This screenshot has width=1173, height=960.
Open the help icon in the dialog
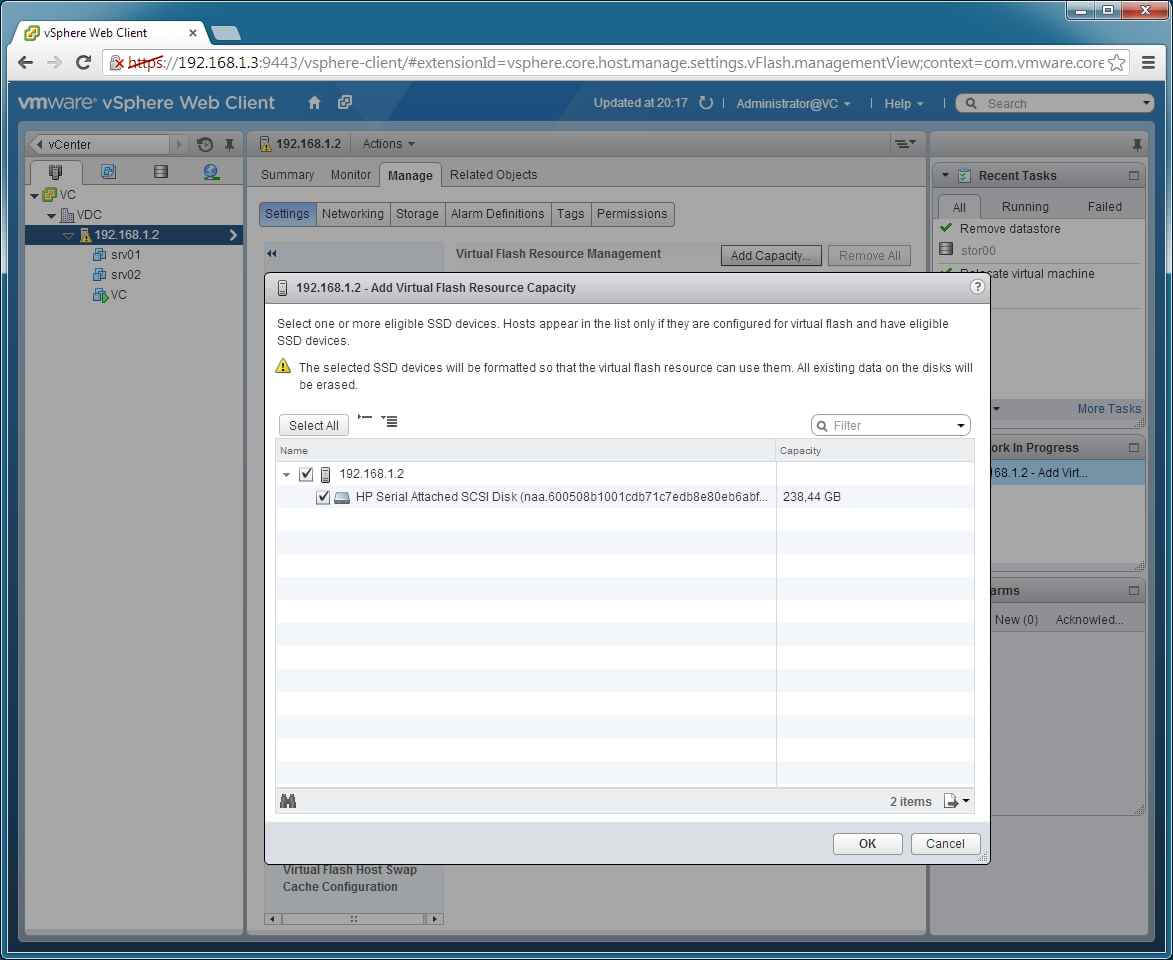point(976,287)
